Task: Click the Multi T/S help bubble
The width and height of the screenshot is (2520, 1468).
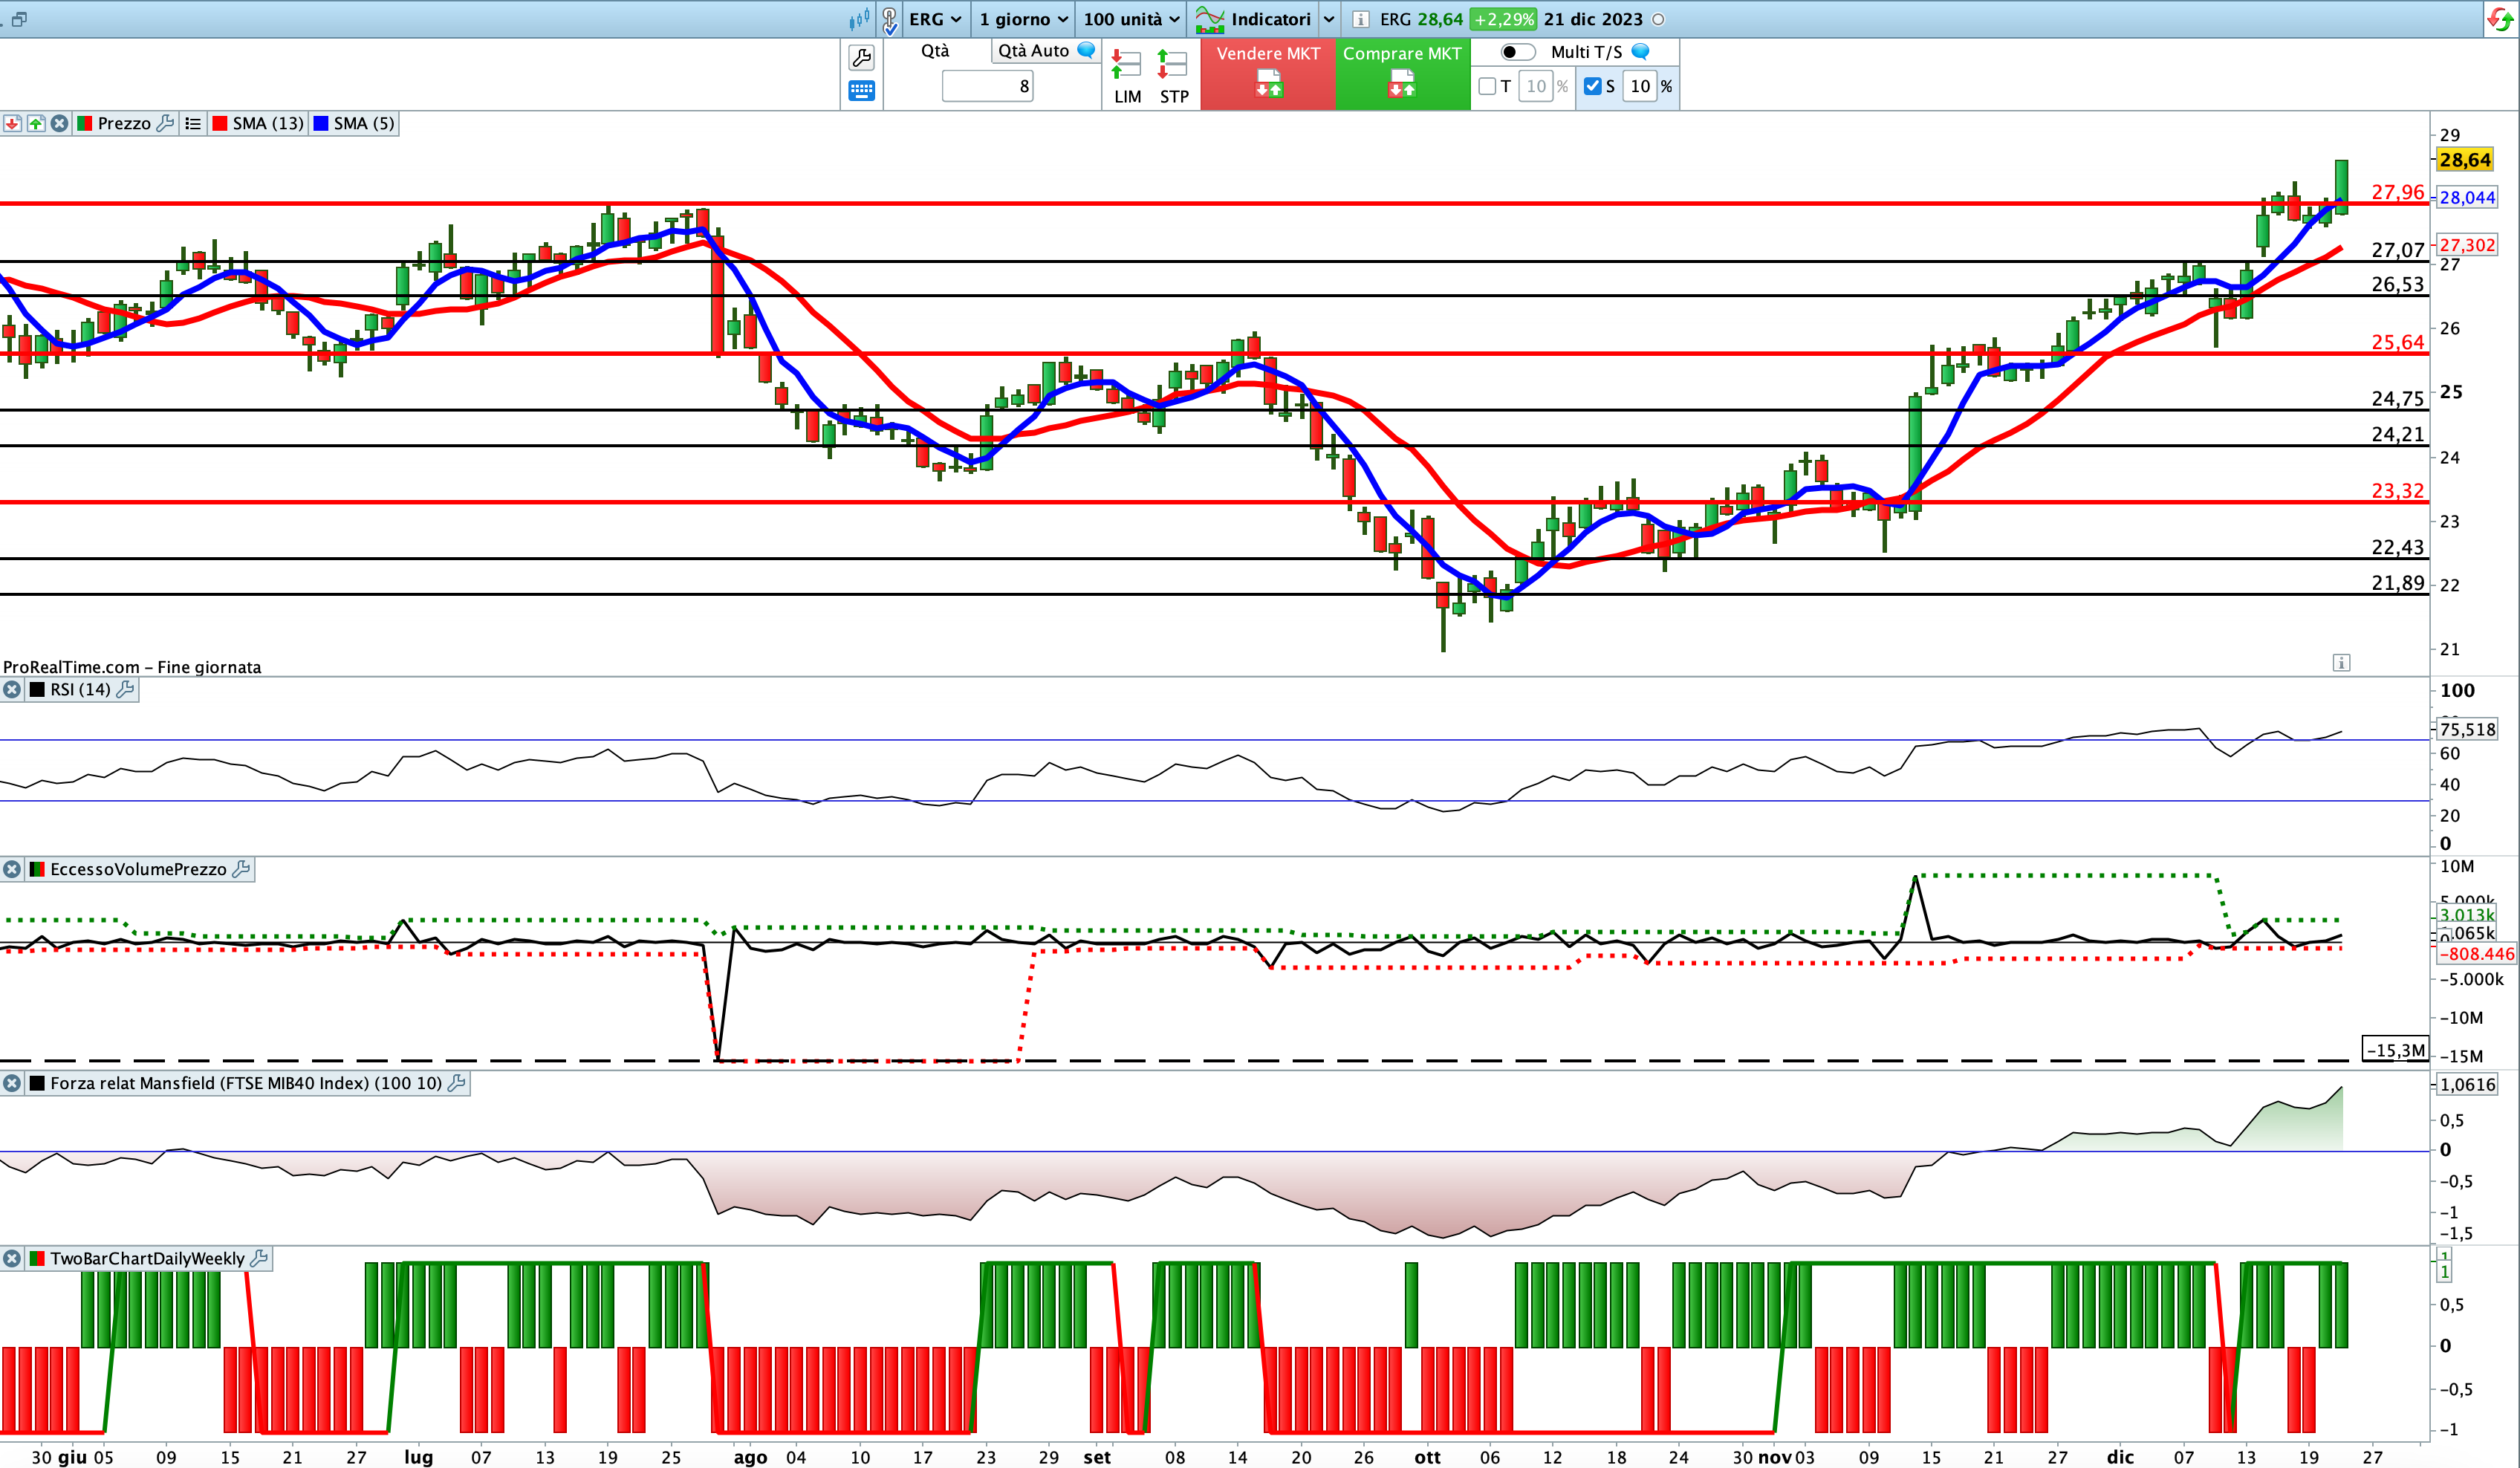Action: [x=1640, y=51]
